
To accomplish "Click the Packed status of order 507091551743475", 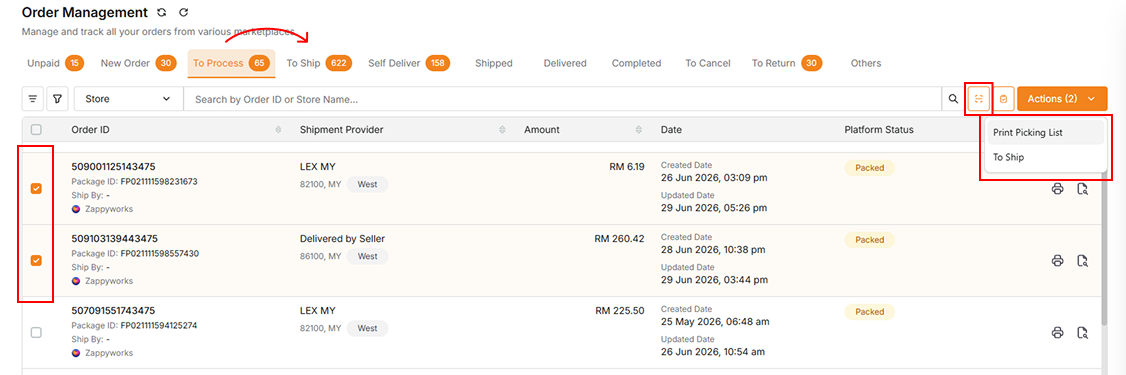I will tap(870, 312).
